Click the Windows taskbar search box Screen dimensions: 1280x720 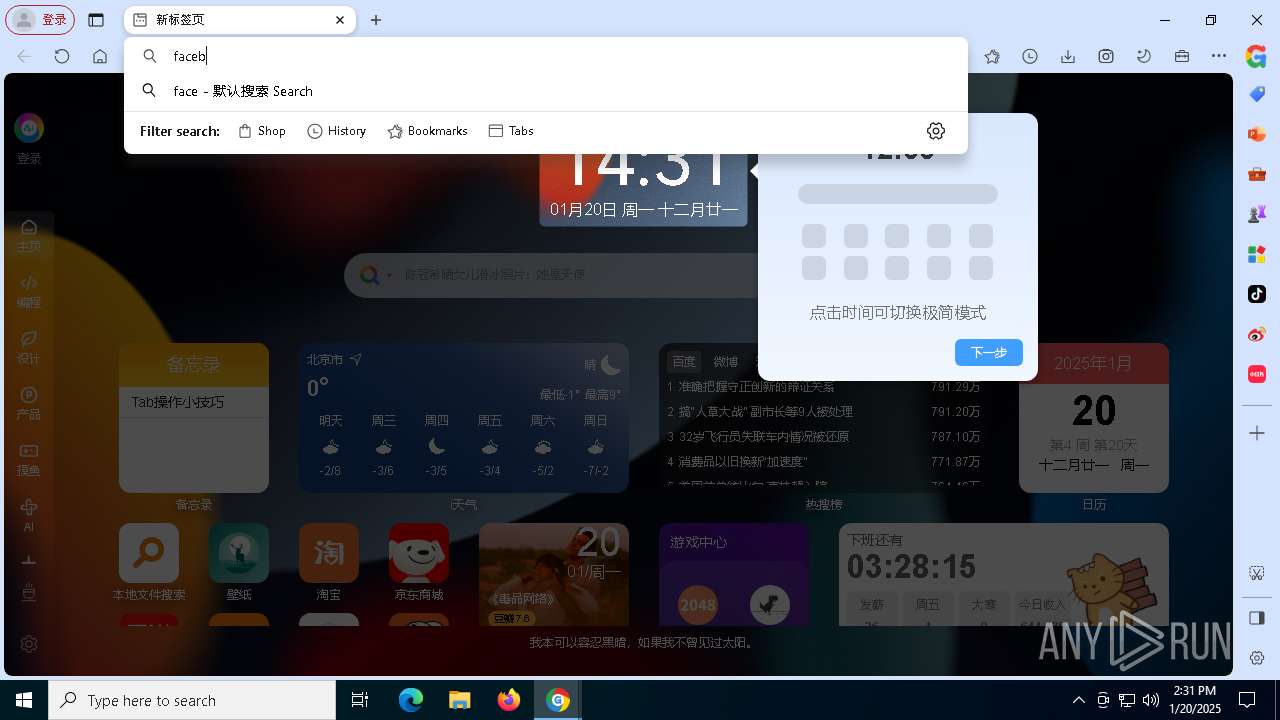coord(192,700)
